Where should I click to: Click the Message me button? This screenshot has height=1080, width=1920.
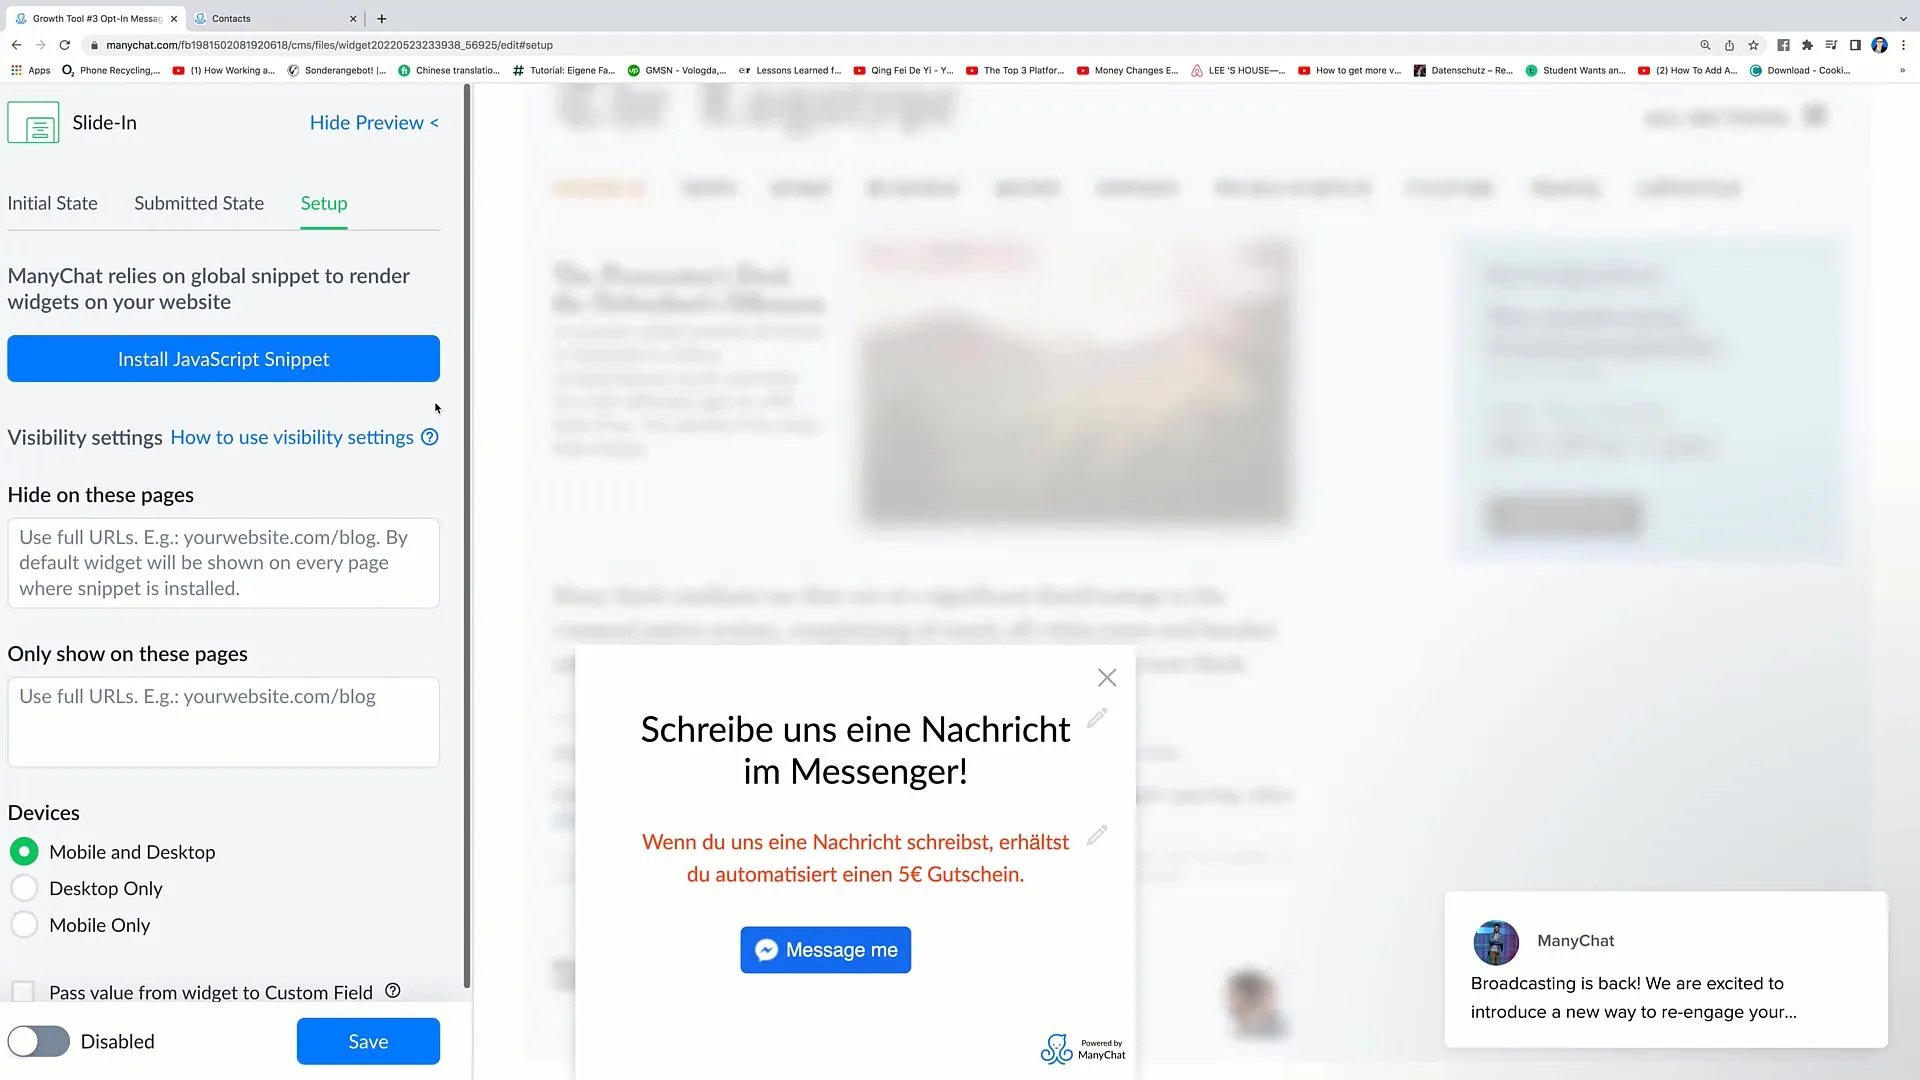tap(826, 950)
